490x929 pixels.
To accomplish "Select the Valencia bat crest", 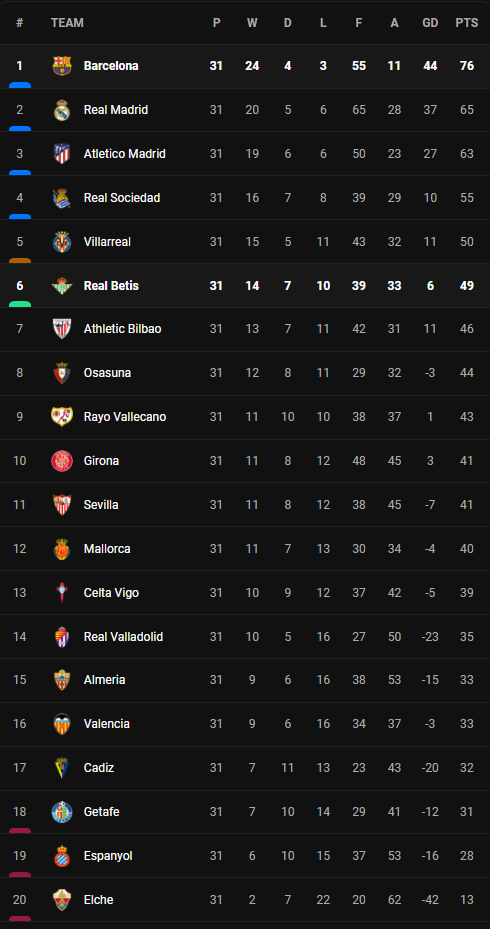I will tap(62, 723).
